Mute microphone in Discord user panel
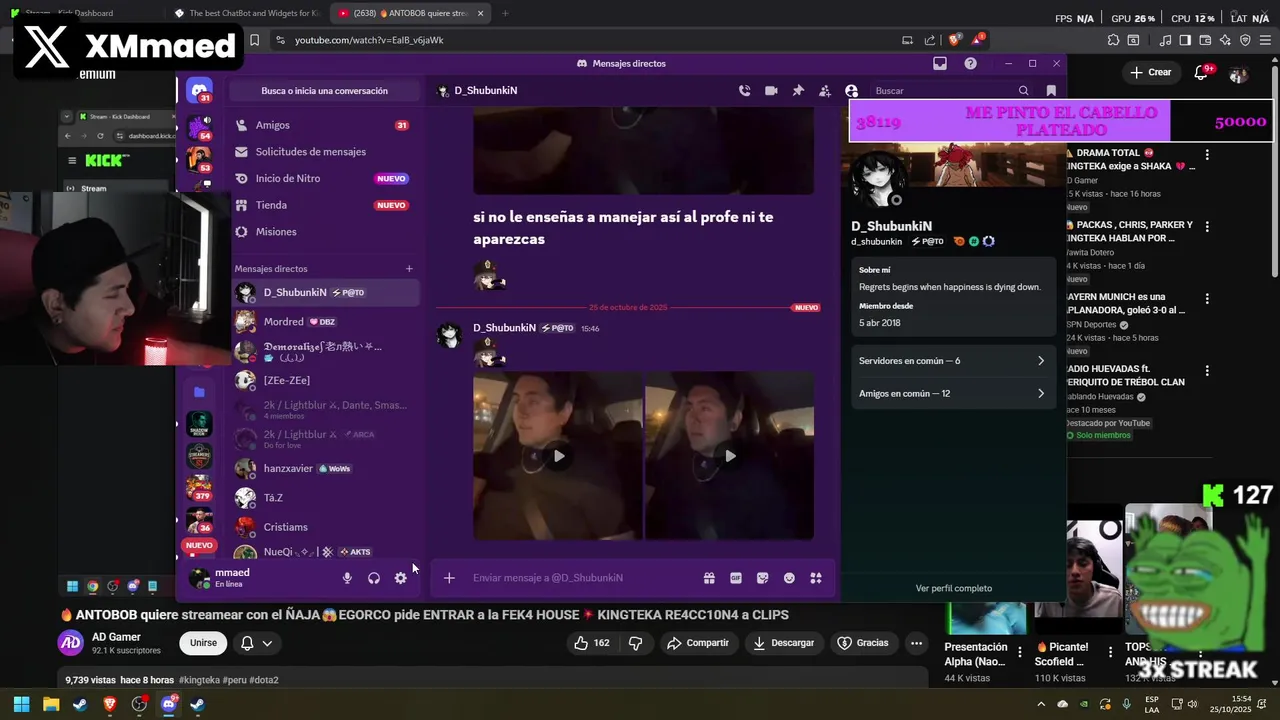1280x720 pixels. (x=347, y=578)
